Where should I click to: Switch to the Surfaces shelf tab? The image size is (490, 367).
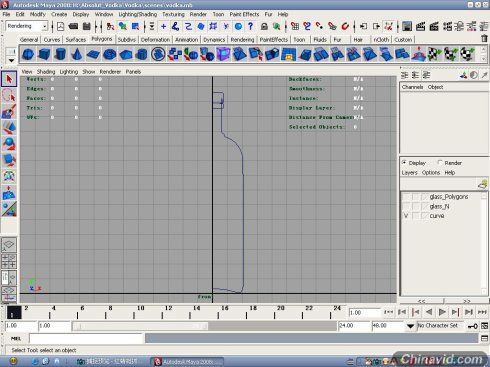pyautogui.click(x=76, y=39)
